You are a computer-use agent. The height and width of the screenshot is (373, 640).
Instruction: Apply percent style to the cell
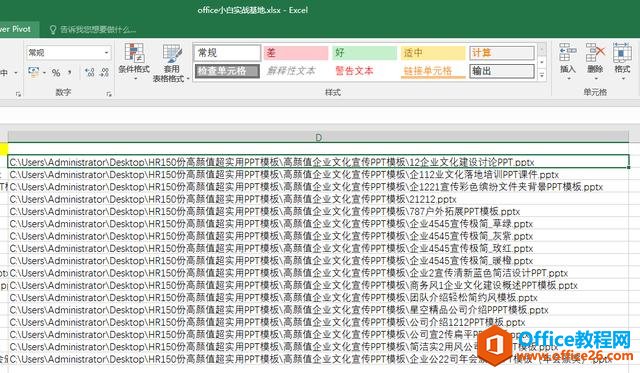[56, 73]
